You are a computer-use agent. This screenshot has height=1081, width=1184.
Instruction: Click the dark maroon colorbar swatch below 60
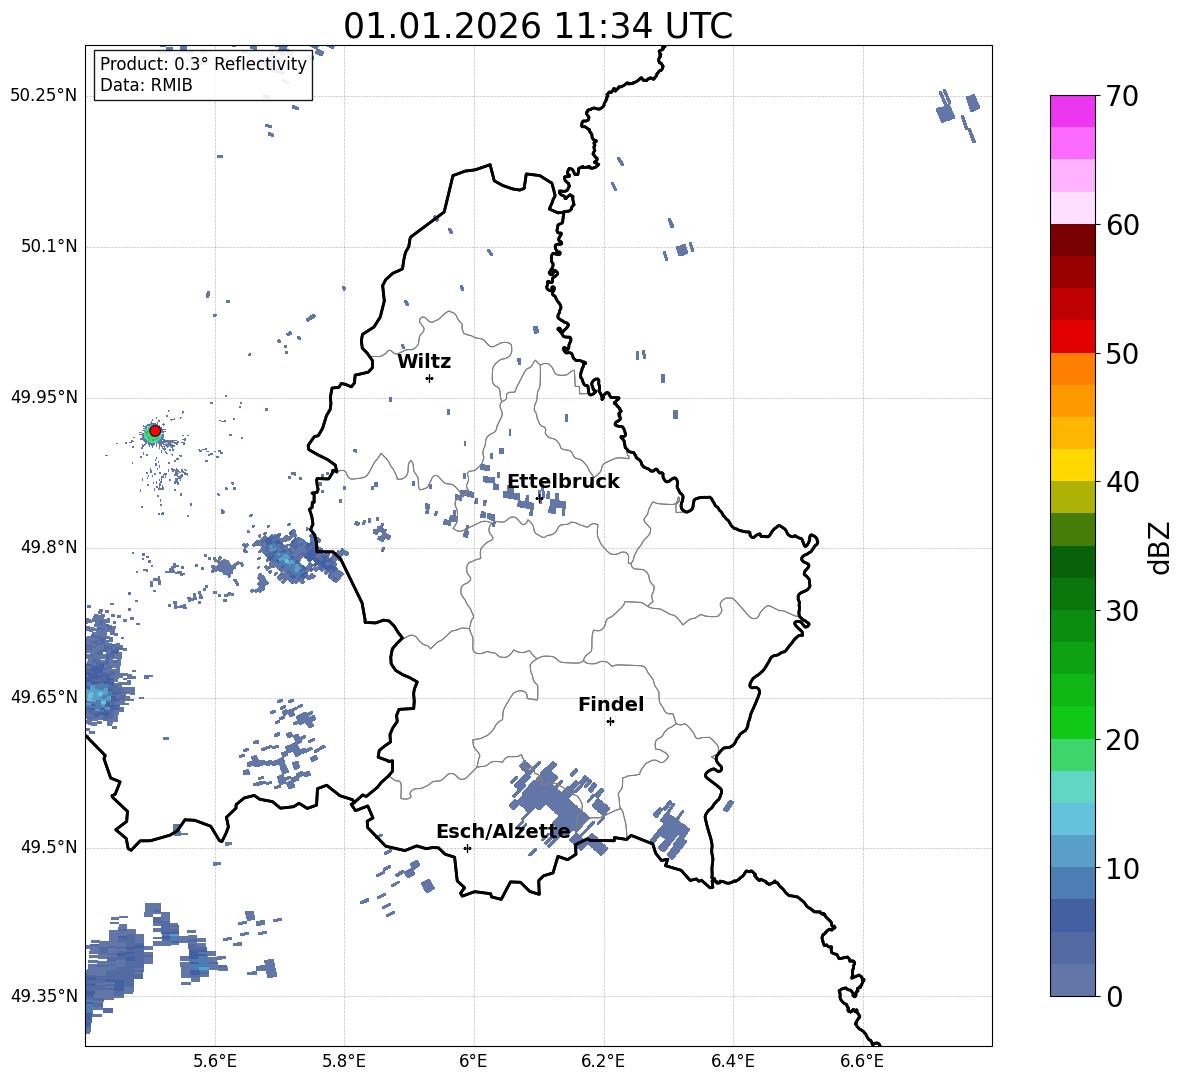(x=1072, y=240)
